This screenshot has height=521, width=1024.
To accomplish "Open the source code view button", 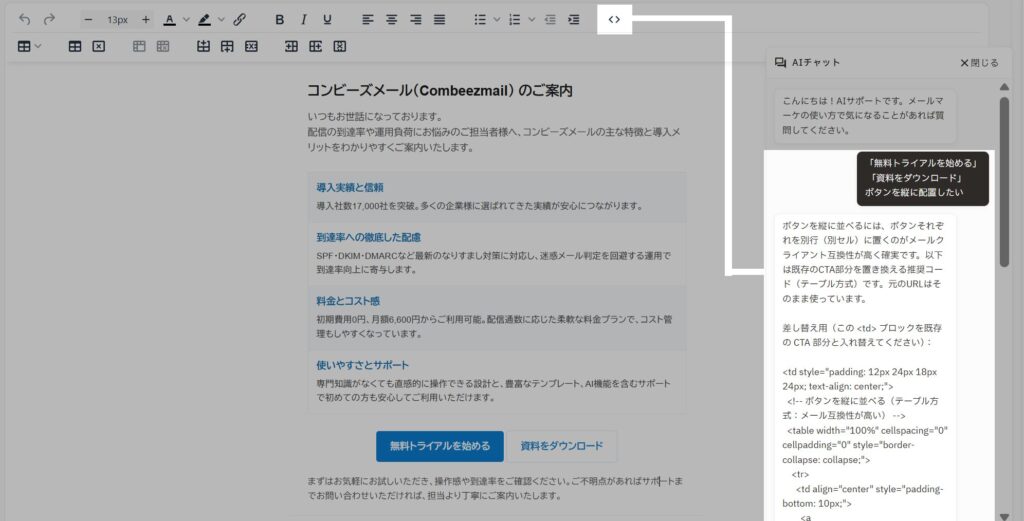I will click(614, 19).
